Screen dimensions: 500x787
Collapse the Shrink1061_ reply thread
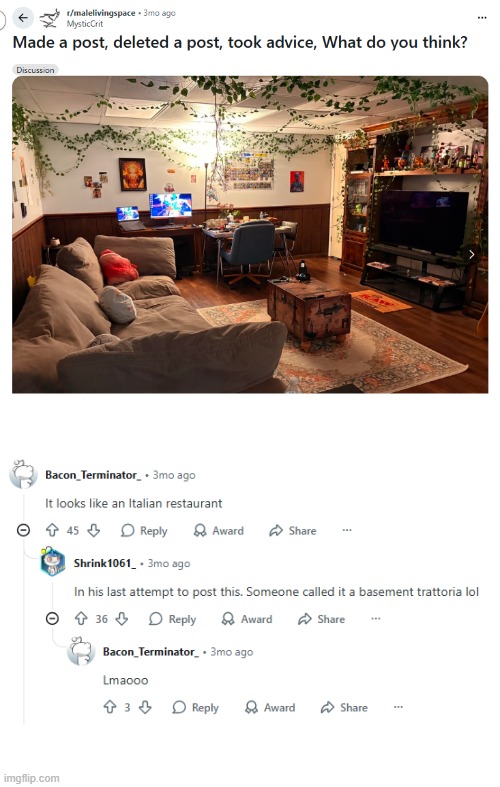pos(52,619)
